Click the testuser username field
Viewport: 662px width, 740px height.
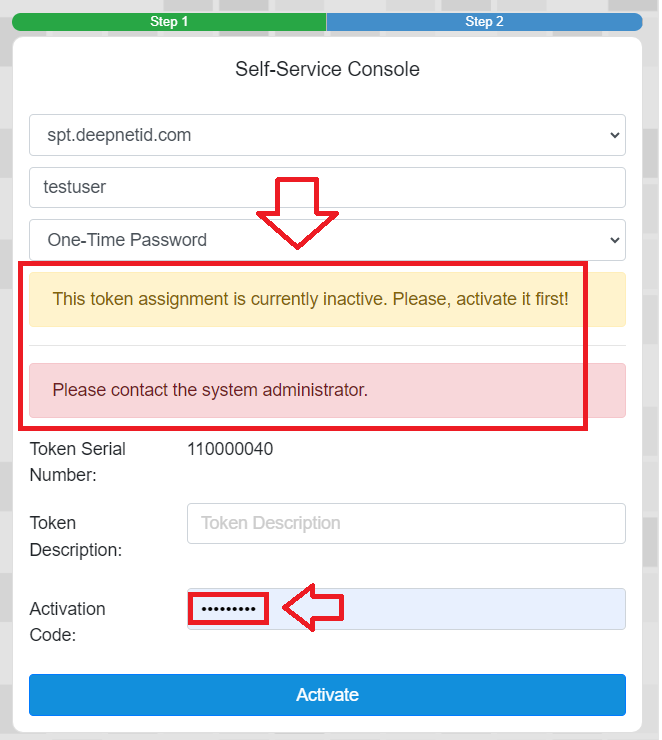[x=327, y=187]
